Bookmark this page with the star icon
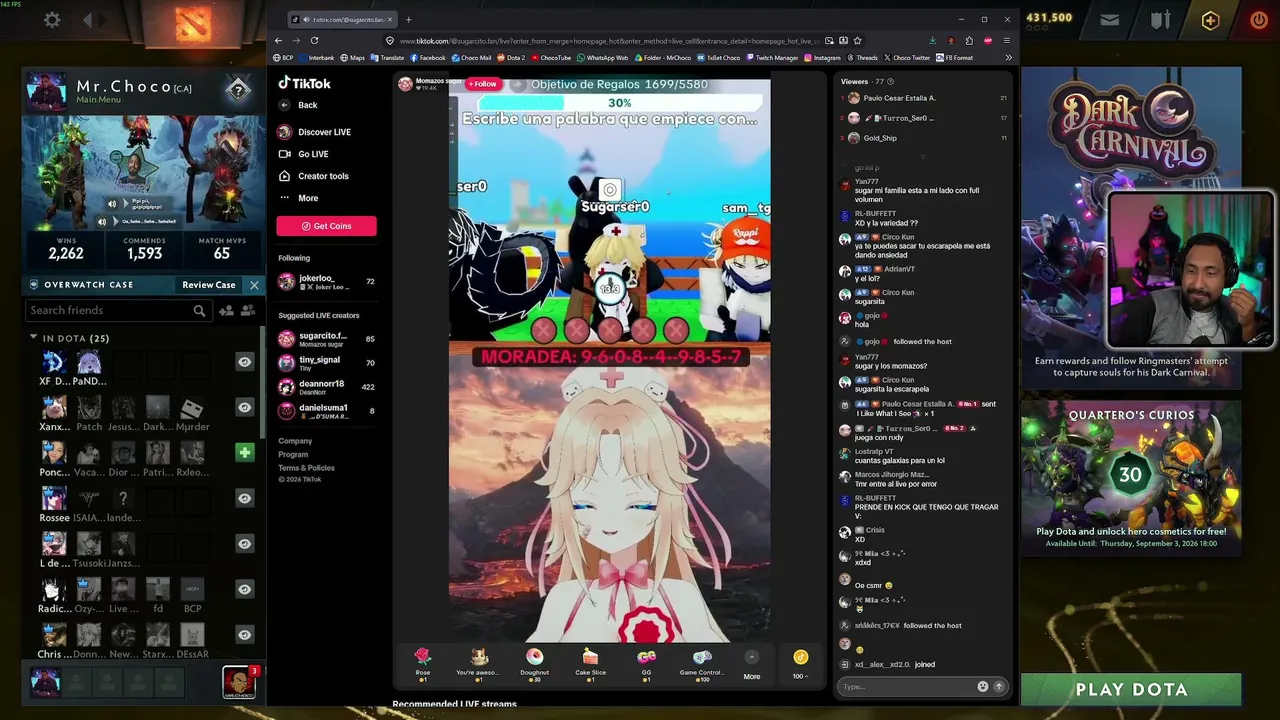 tap(857, 41)
